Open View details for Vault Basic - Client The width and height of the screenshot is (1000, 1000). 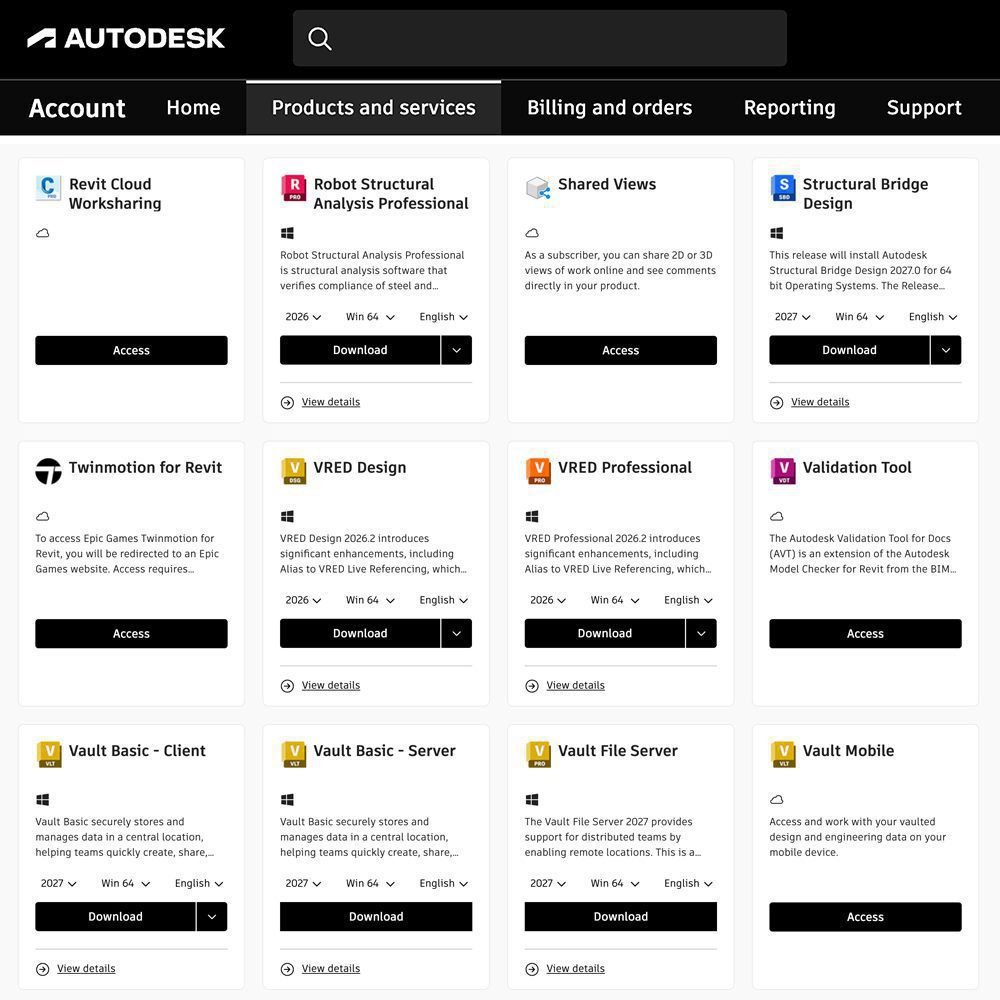coord(86,968)
